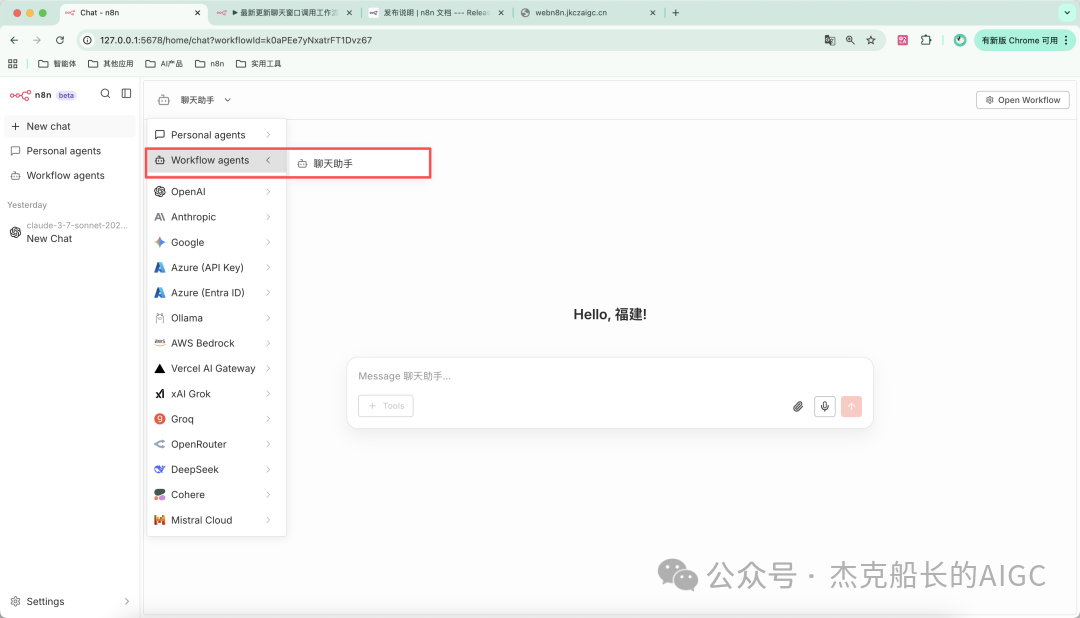The width and height of the screenshot is (1080, 618).
Task: Open the 智能体 bookmark folder
Action: click(57, 63)
